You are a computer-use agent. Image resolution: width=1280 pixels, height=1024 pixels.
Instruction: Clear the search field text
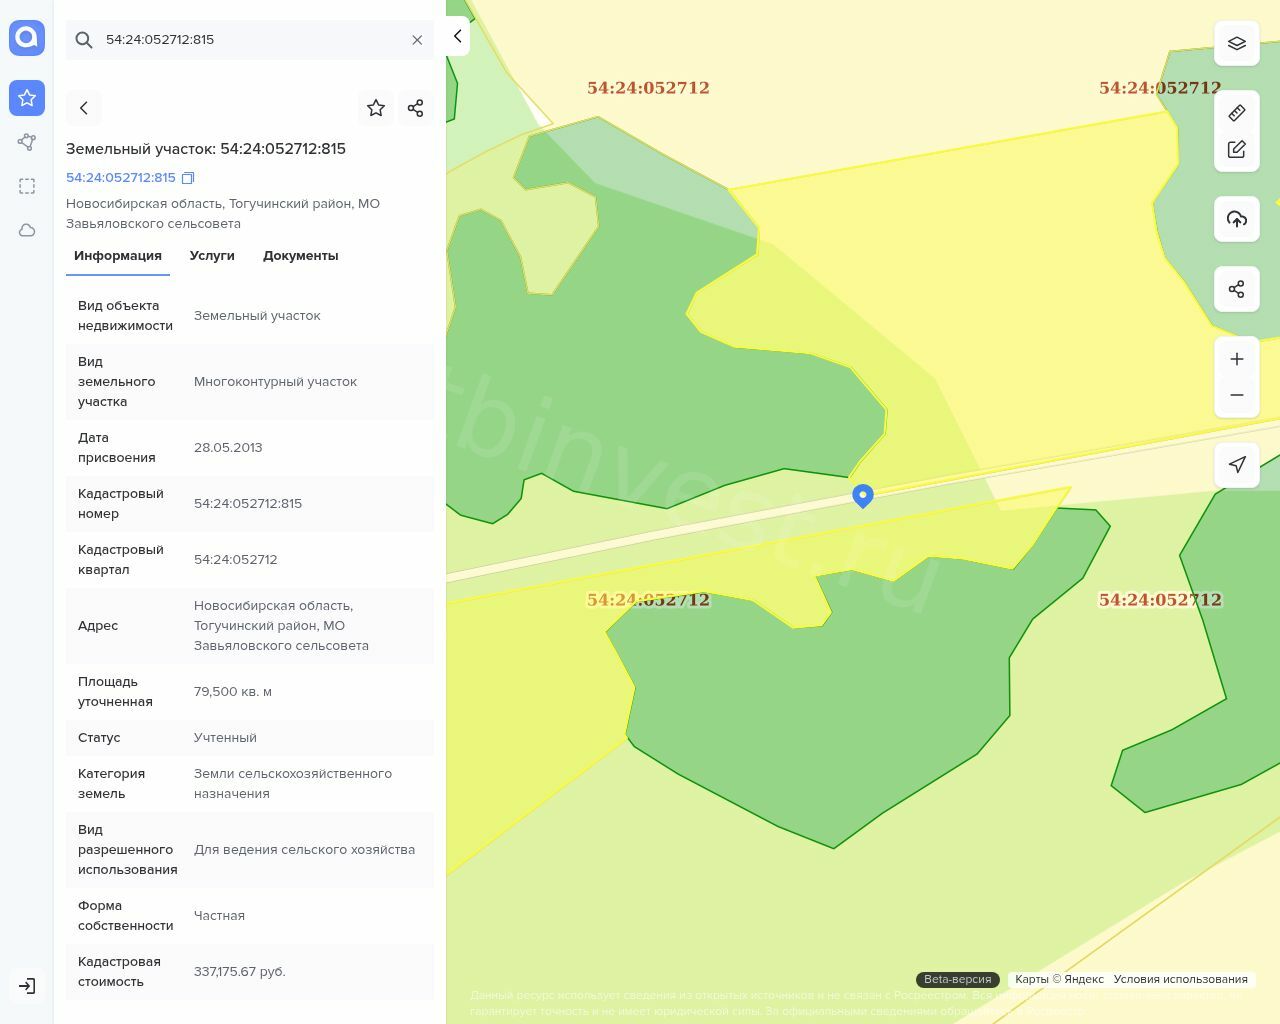click(x=417, y=40)
